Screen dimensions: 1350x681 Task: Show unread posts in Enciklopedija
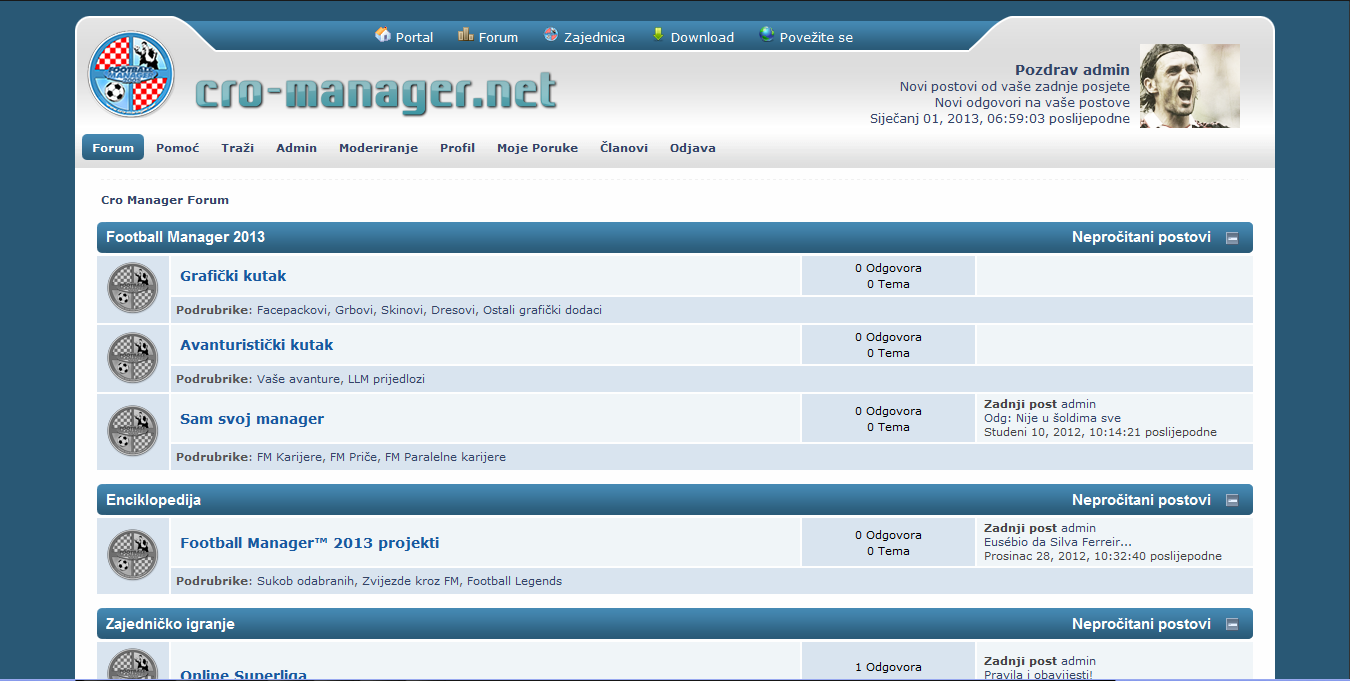click(x=1141, y=499)
